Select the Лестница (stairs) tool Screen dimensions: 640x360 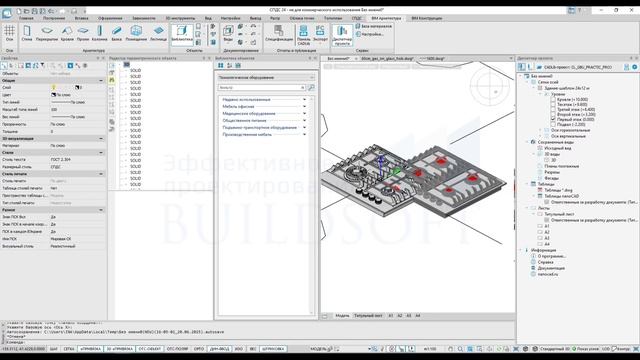(158, 33)
